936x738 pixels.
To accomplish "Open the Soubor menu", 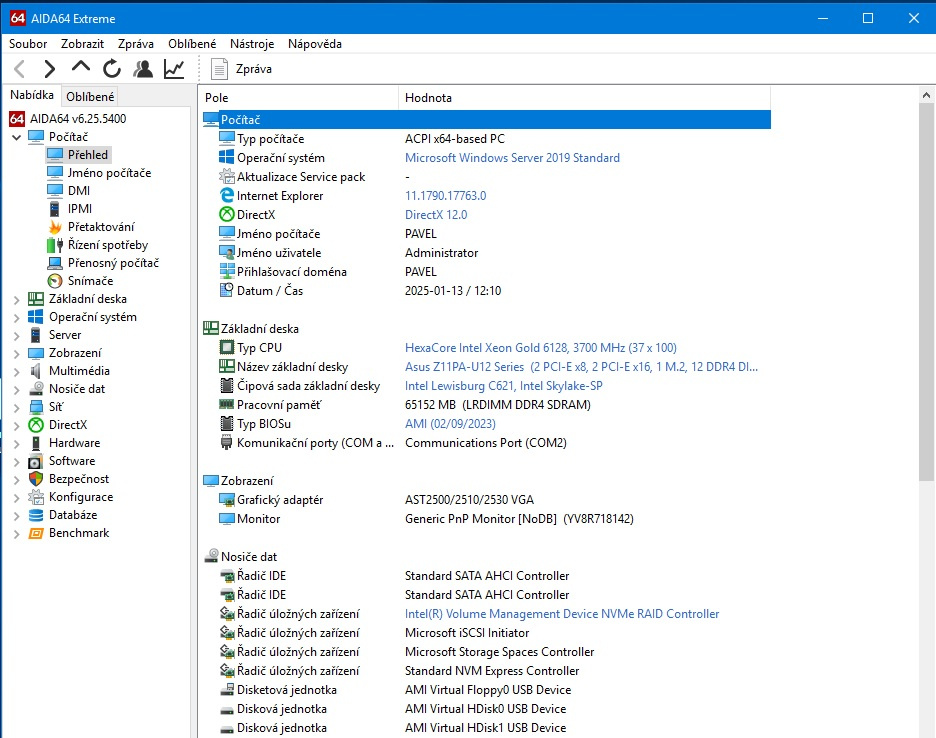I will click(x=28, y=44).
